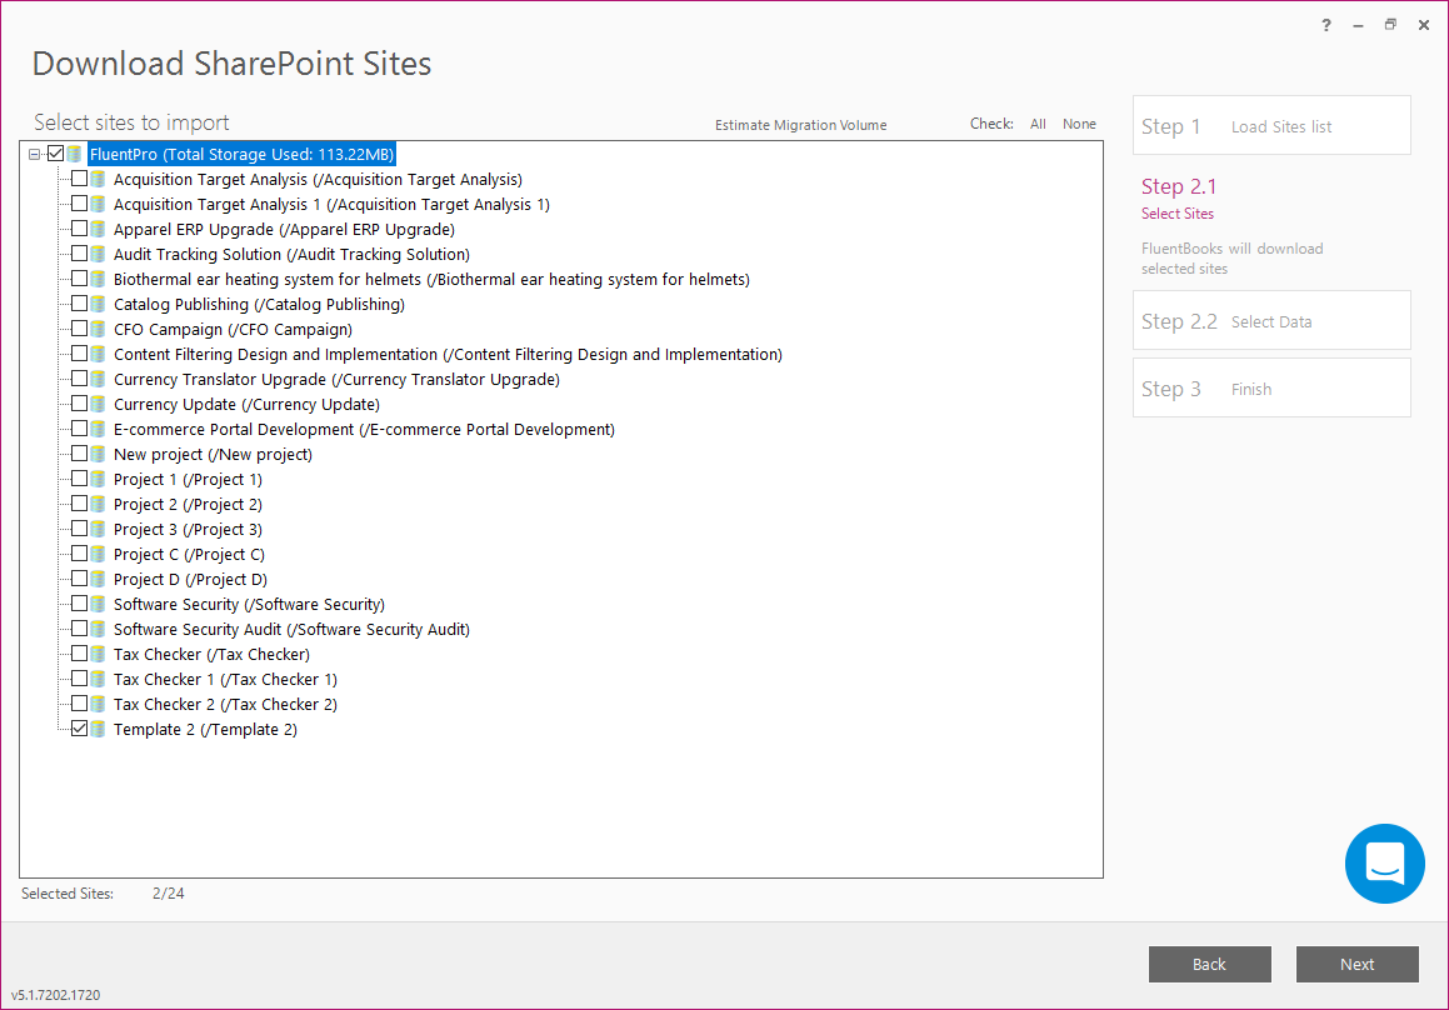
Task: Click the Tax Checker 2 site icon
Action: click(x=99, y=704)
